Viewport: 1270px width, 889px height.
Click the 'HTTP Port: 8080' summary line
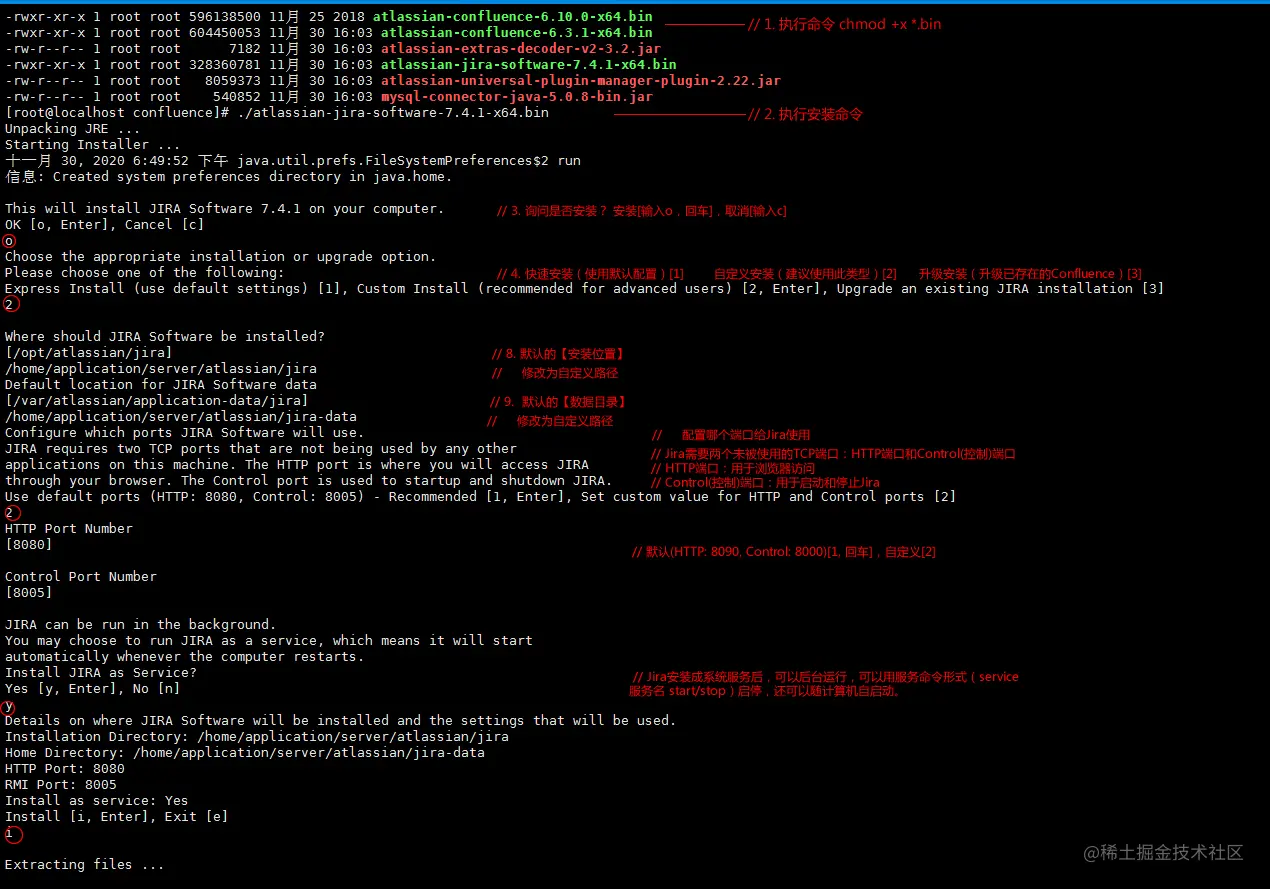[x=64, y=769]
